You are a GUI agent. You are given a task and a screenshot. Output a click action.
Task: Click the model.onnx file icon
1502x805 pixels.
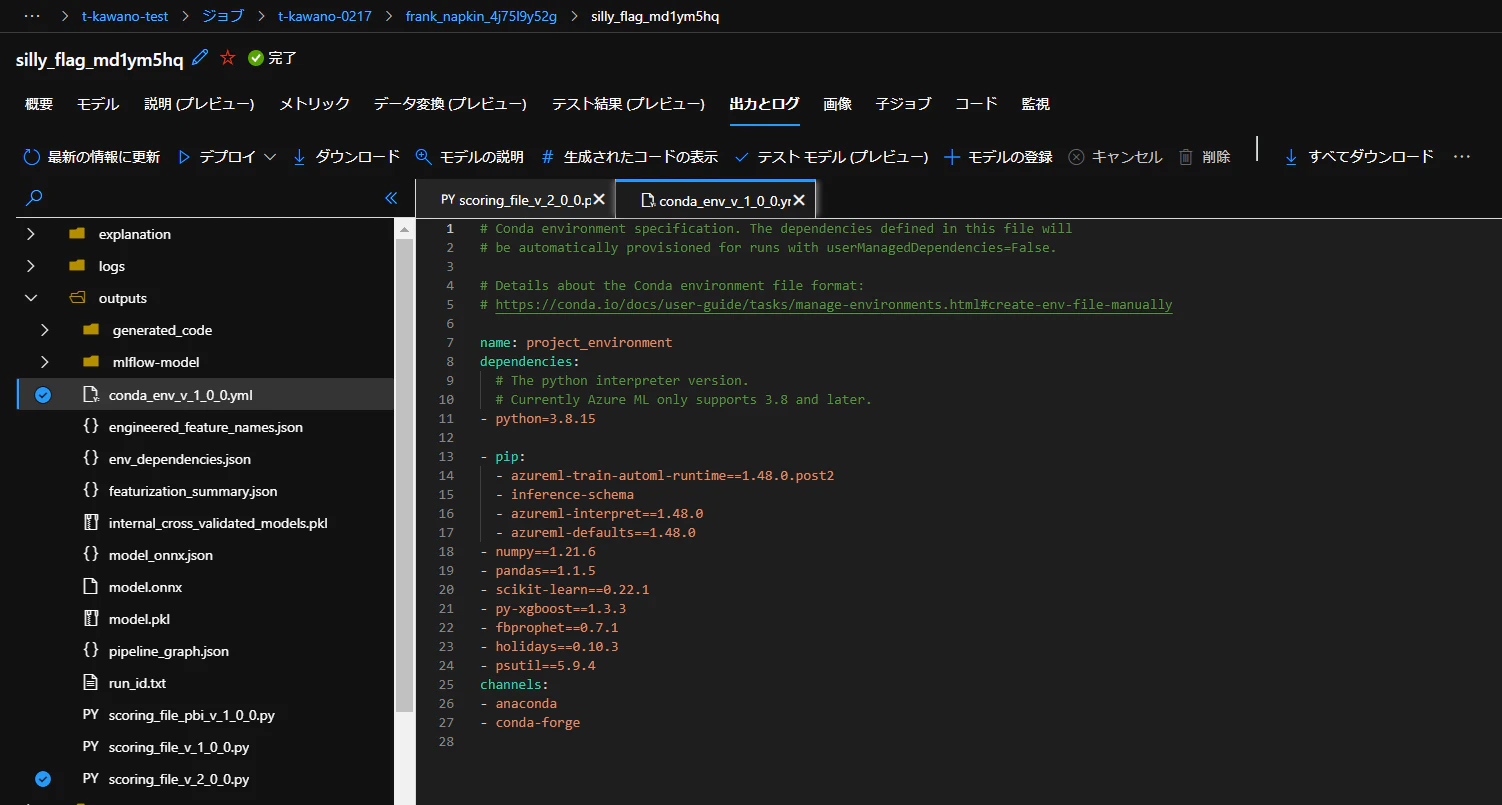click(x=90, y=587)
